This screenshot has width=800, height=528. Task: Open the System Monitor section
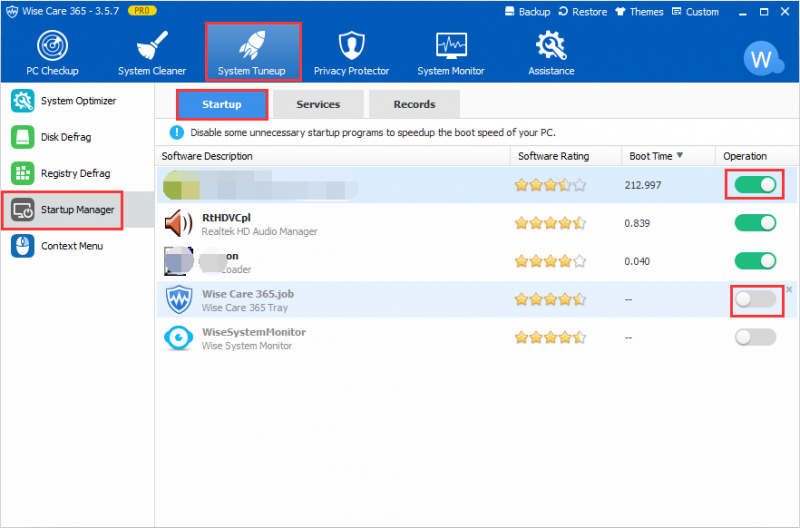451,53
